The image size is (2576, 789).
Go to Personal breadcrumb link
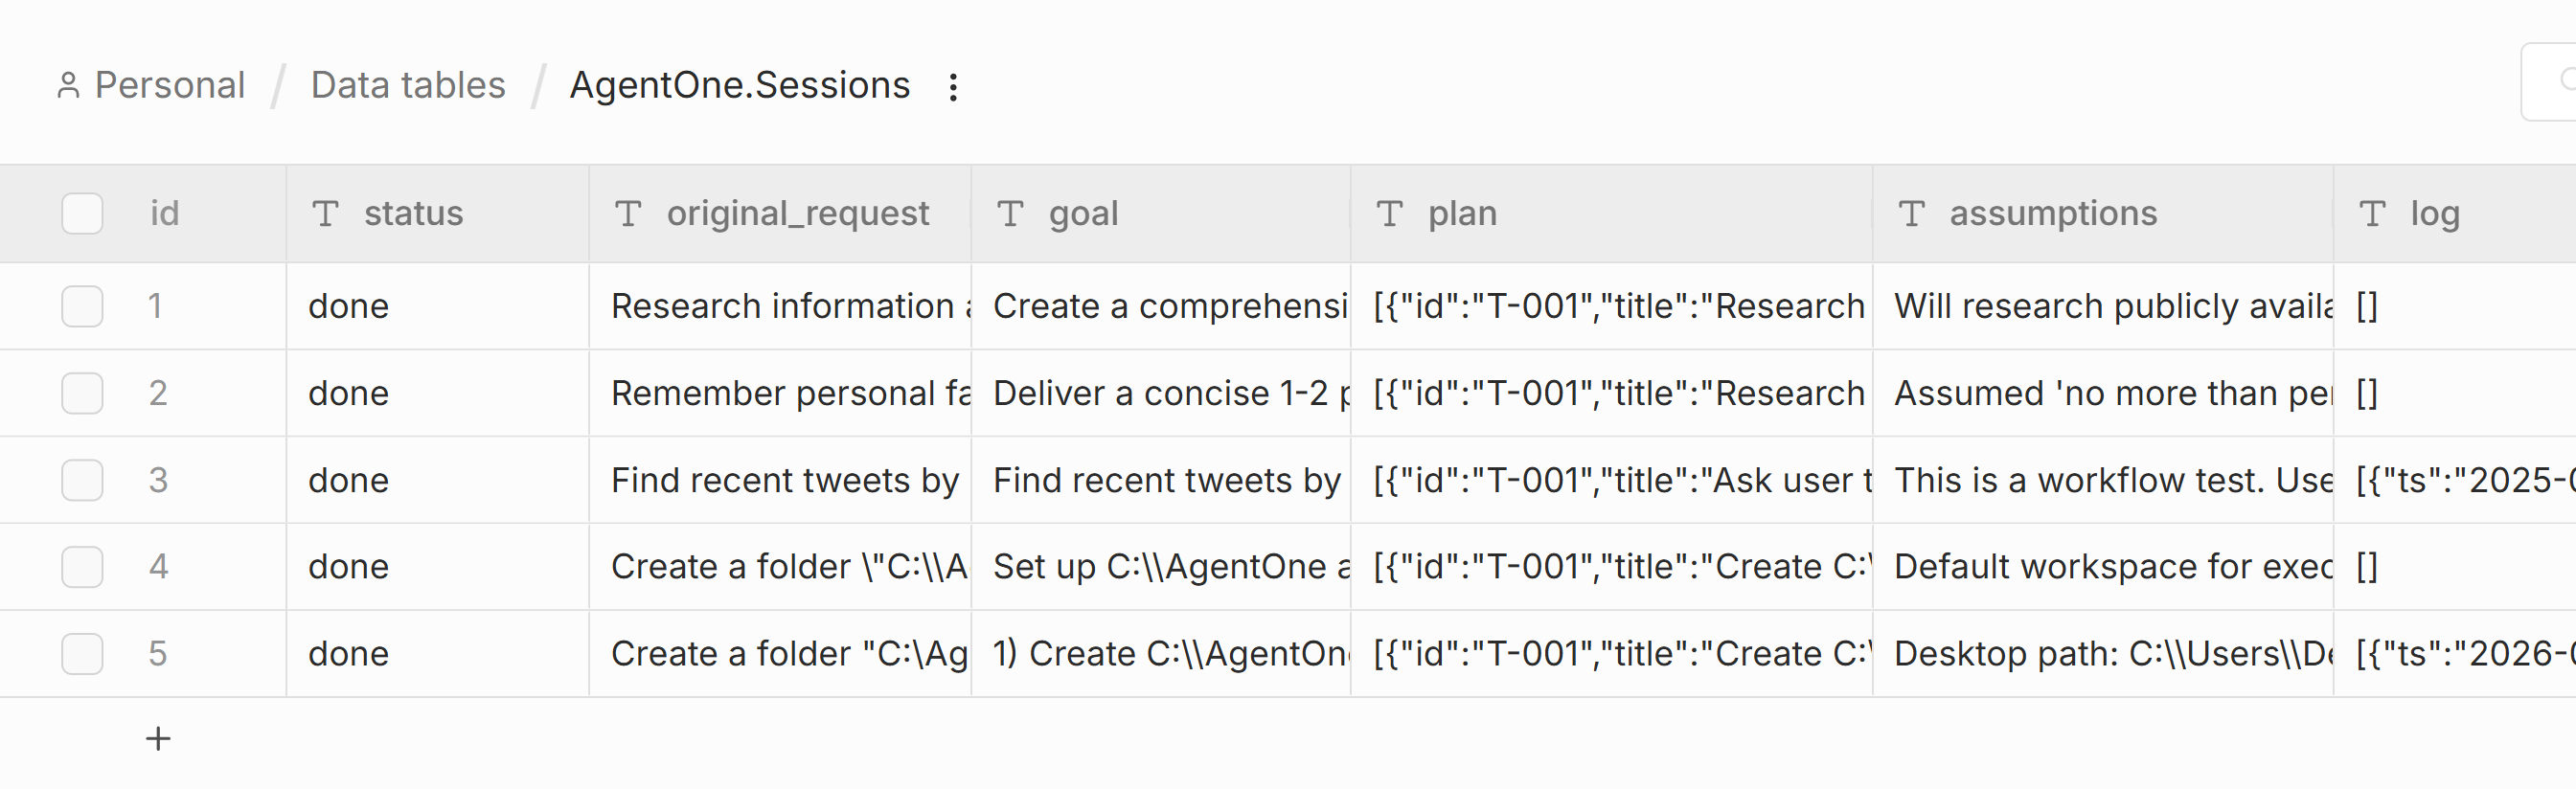169,86
